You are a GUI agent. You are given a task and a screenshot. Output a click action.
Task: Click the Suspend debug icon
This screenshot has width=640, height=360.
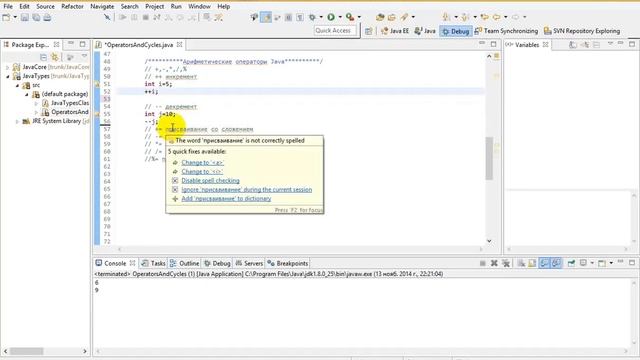coord(134,17)
